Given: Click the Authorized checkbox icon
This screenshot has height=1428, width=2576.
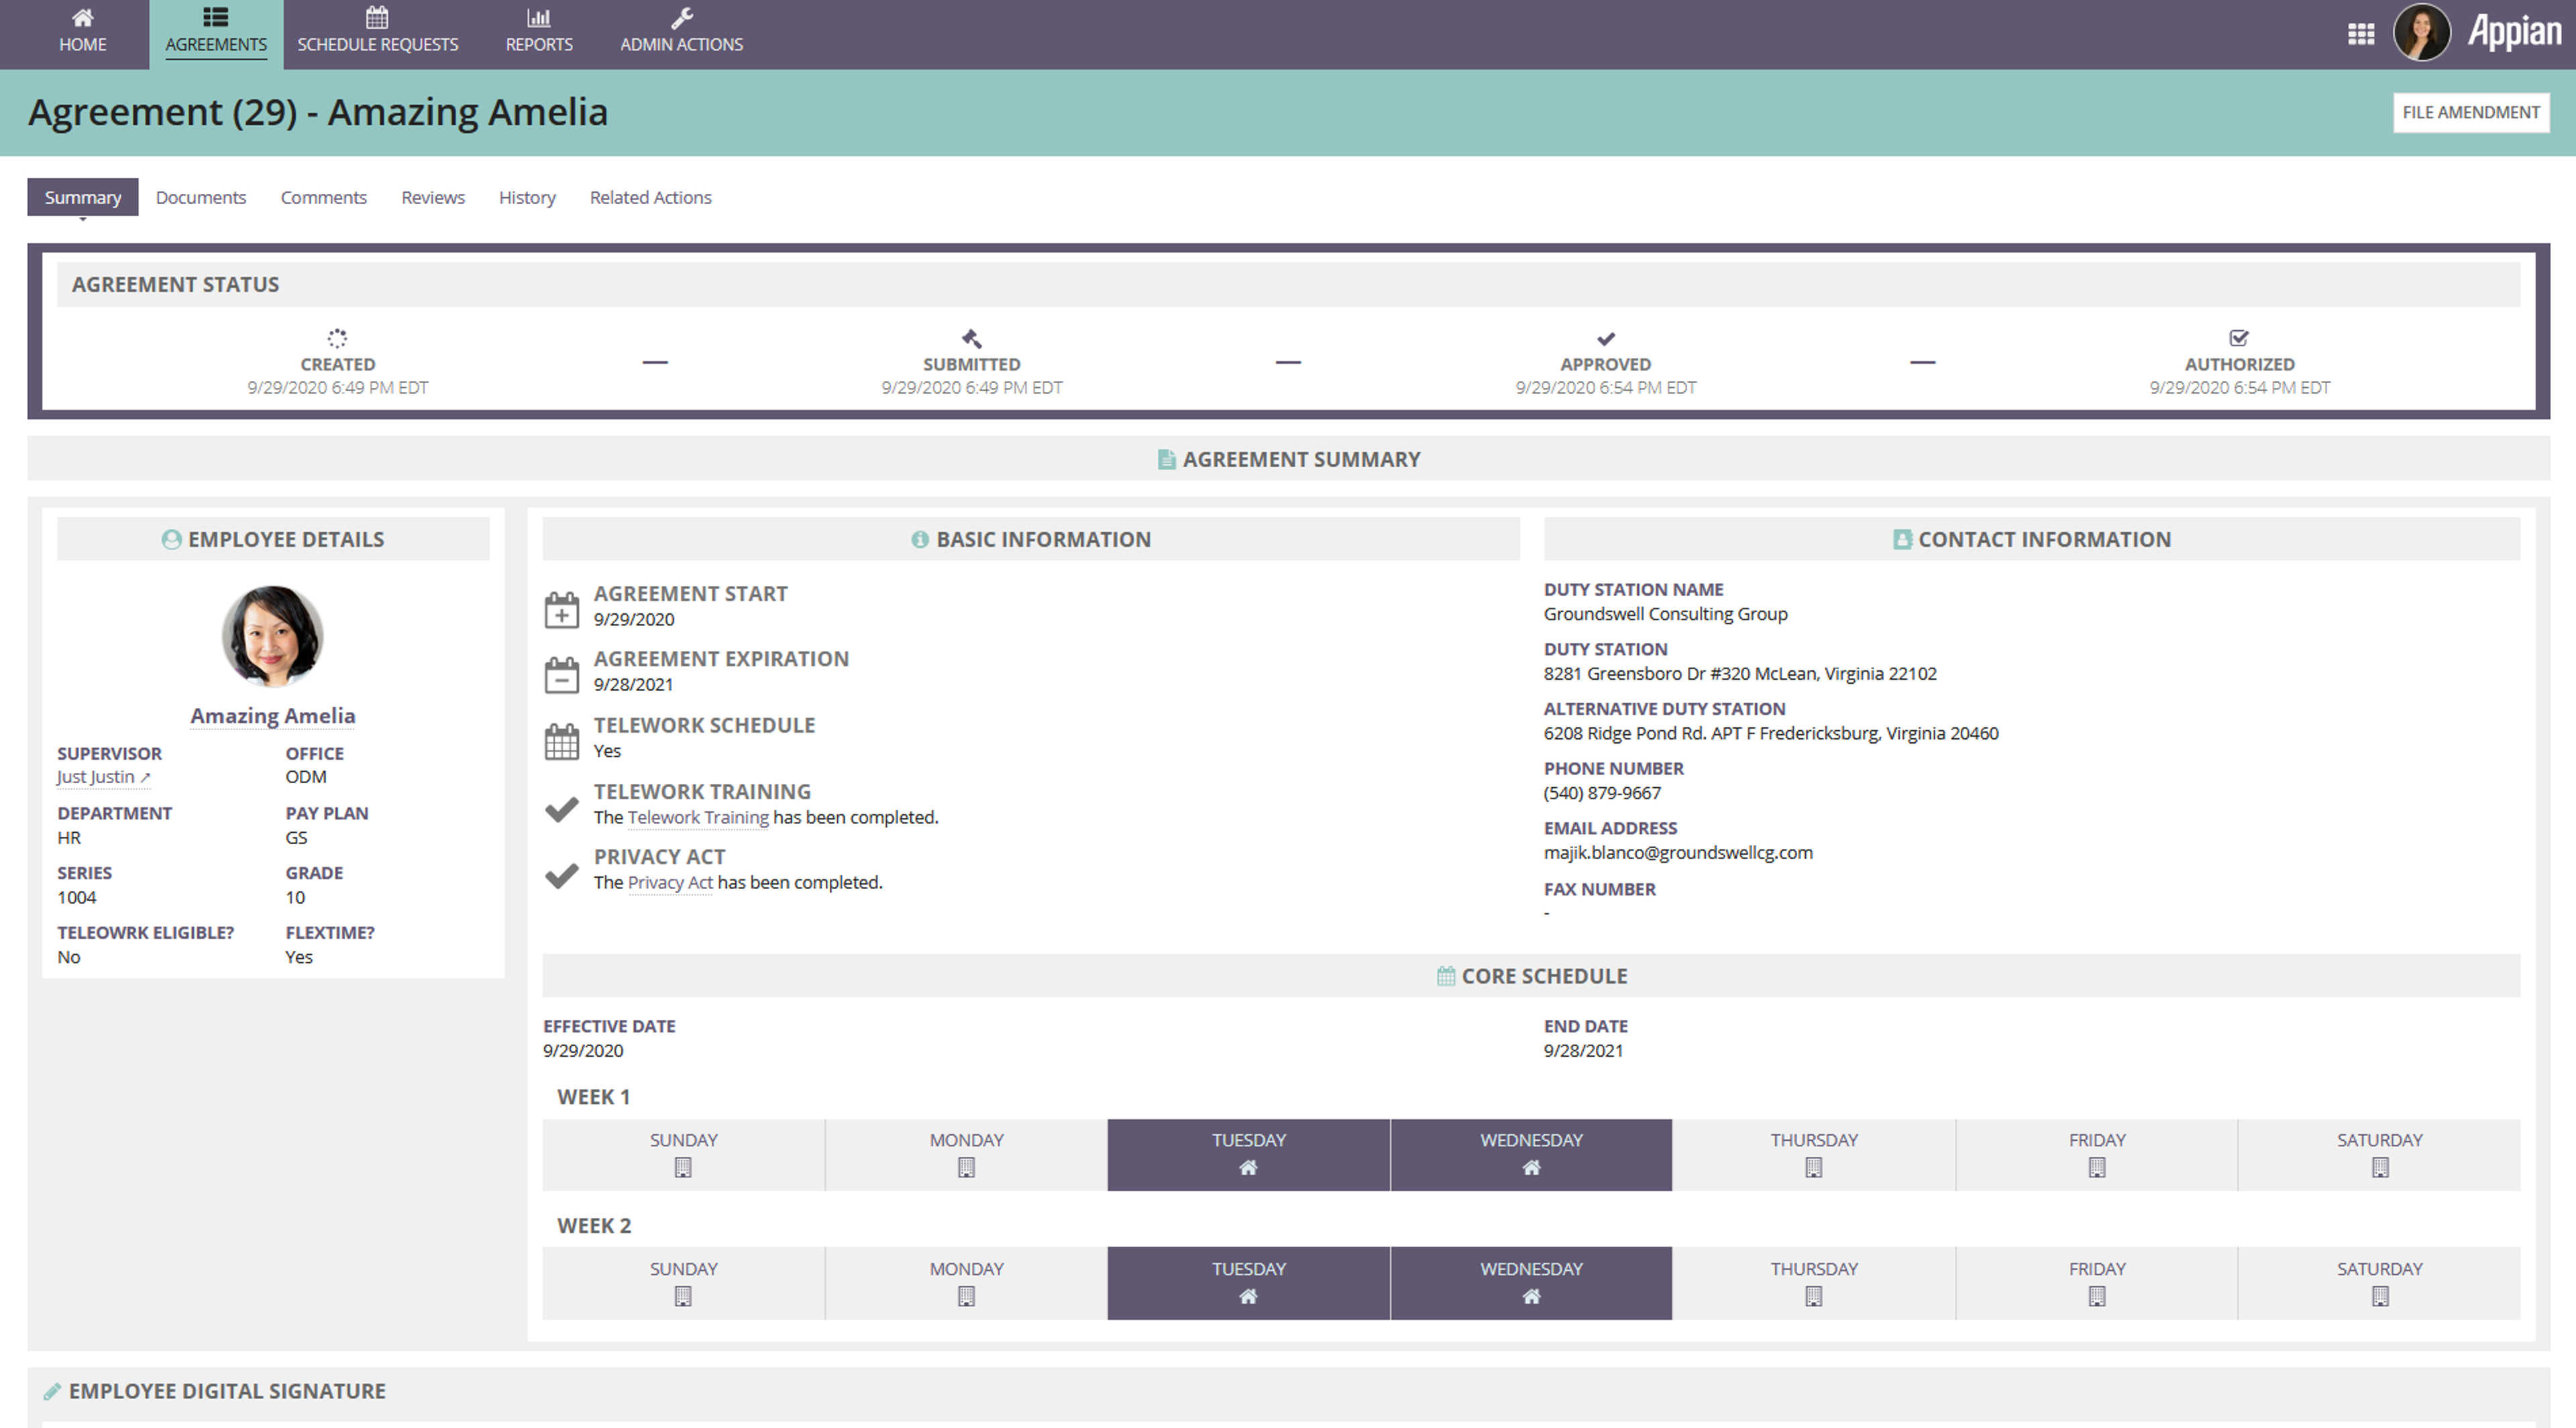Looking at the screenshot, I should click(x=2239, y=338).
